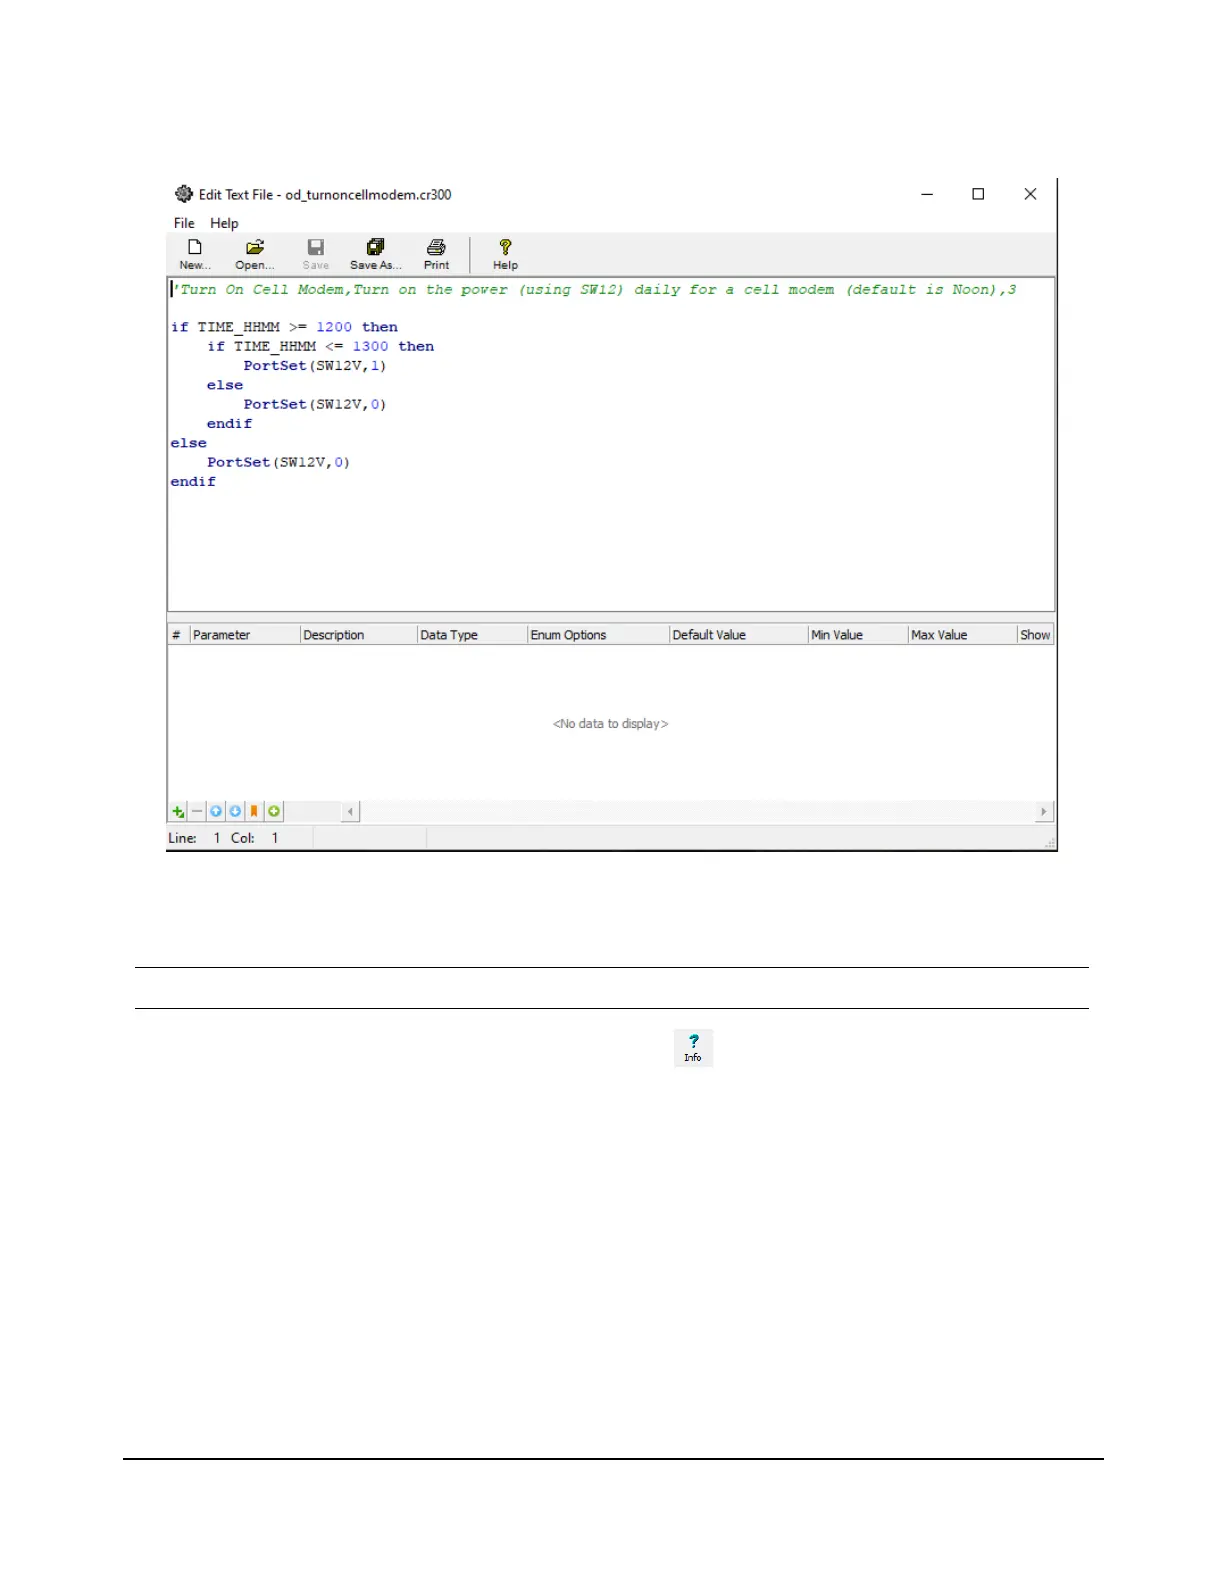Click the gear icon in the title bar

point(184,194)
